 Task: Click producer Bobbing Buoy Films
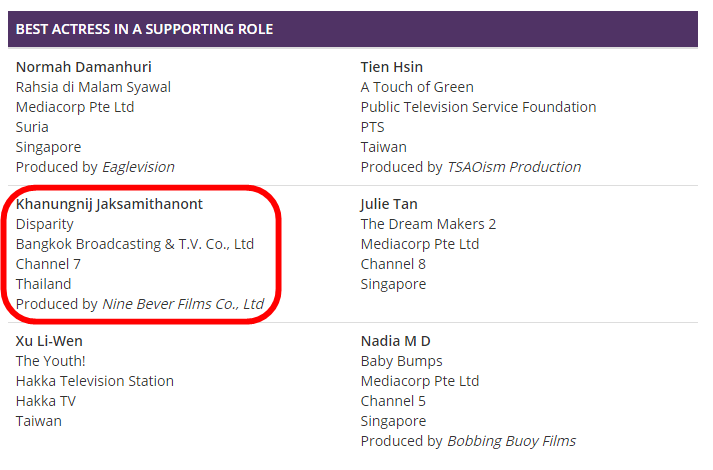point(512,441)
